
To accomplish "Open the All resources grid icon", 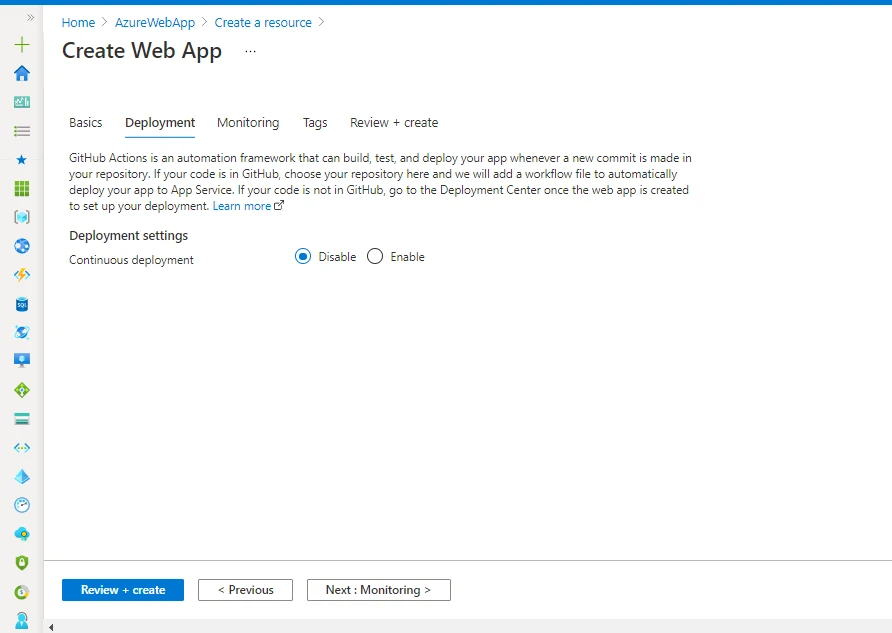I will coord(21,187).
